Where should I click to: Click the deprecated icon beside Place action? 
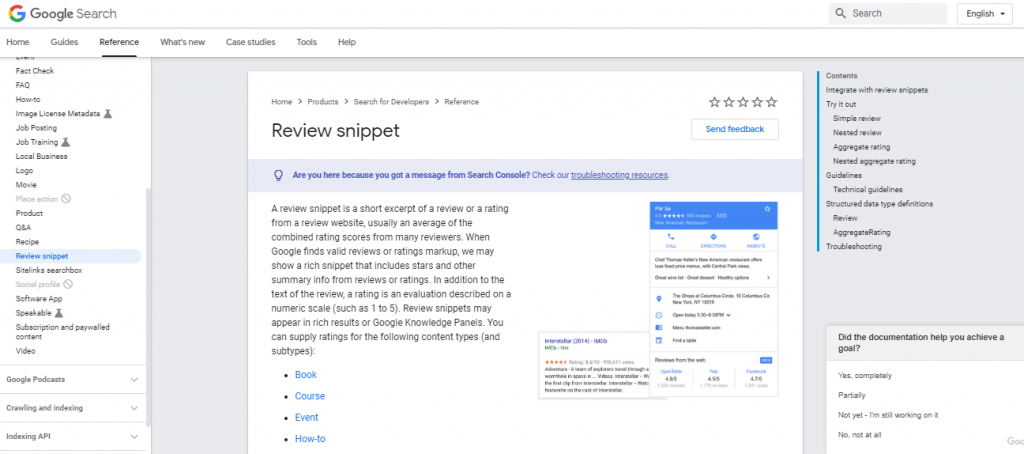(66, 199)
